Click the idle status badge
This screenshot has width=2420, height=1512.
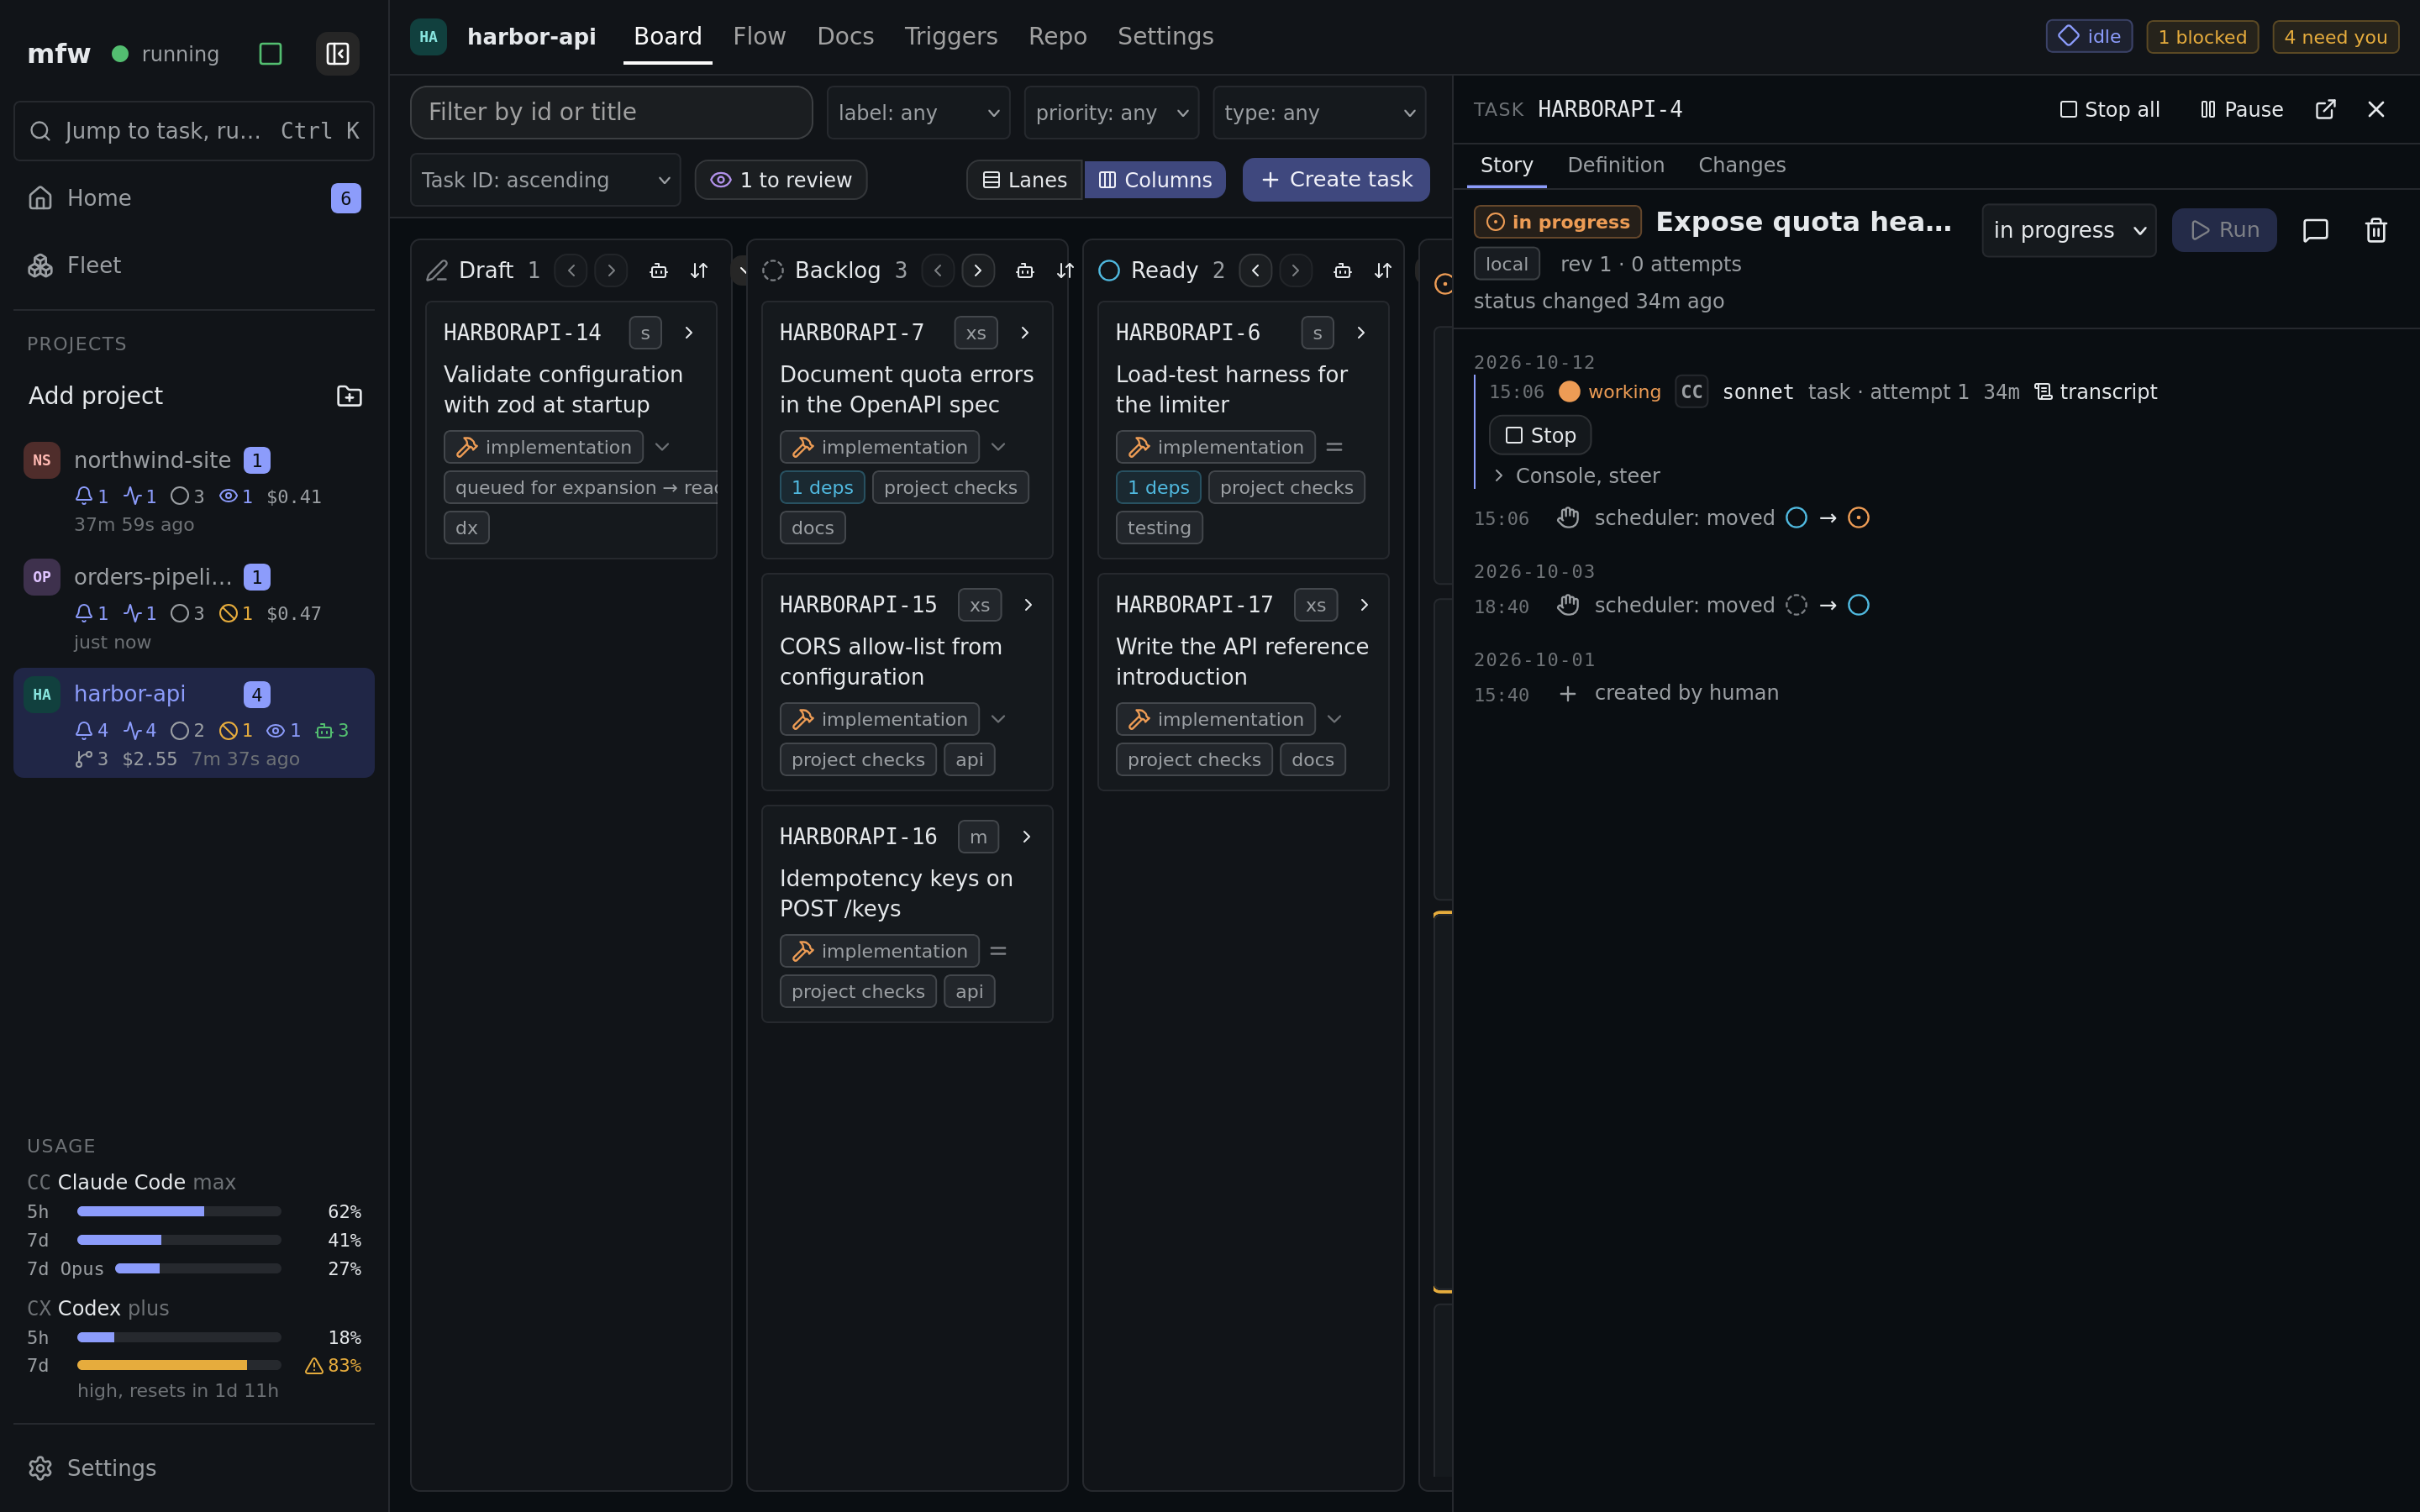tap(2089, 37)
